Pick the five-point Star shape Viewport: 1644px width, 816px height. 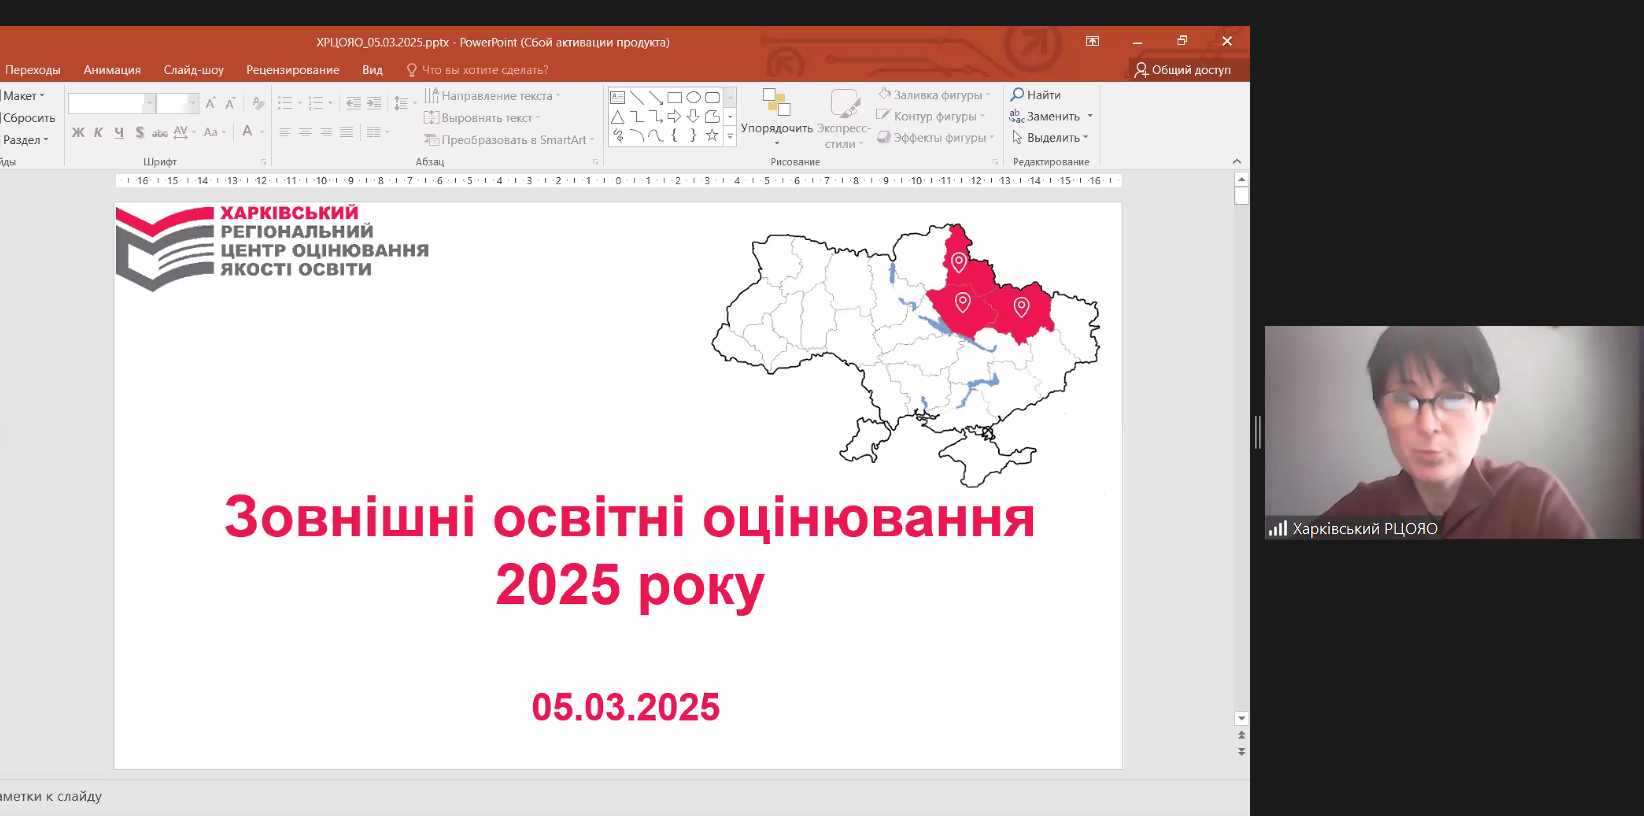(712, 135)
